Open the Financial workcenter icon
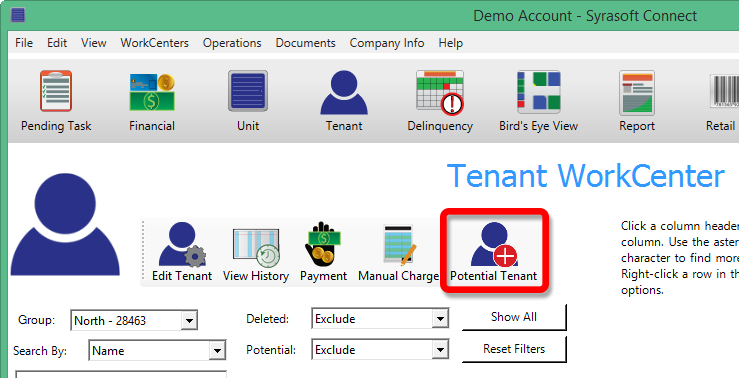This screenshot has width=739, height=378. 152,92
